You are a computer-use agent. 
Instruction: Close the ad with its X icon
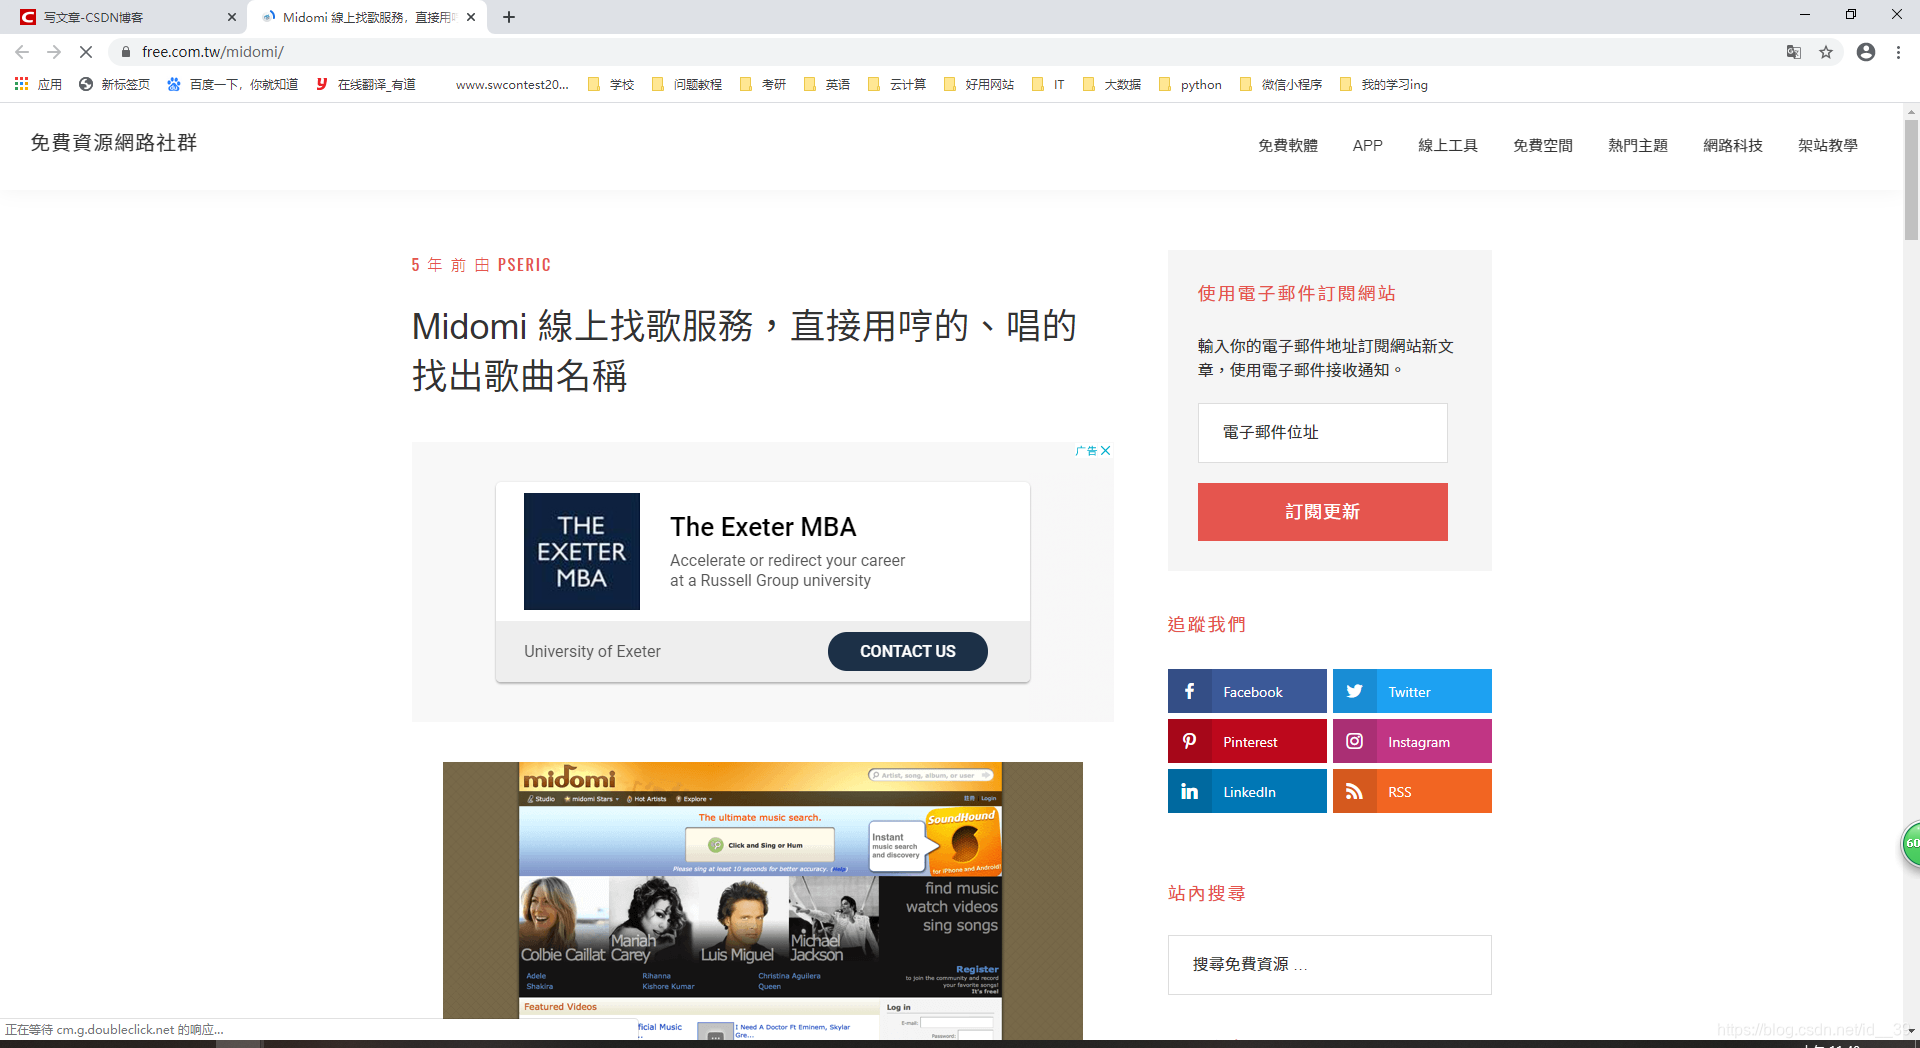[x=1106, y=451]
